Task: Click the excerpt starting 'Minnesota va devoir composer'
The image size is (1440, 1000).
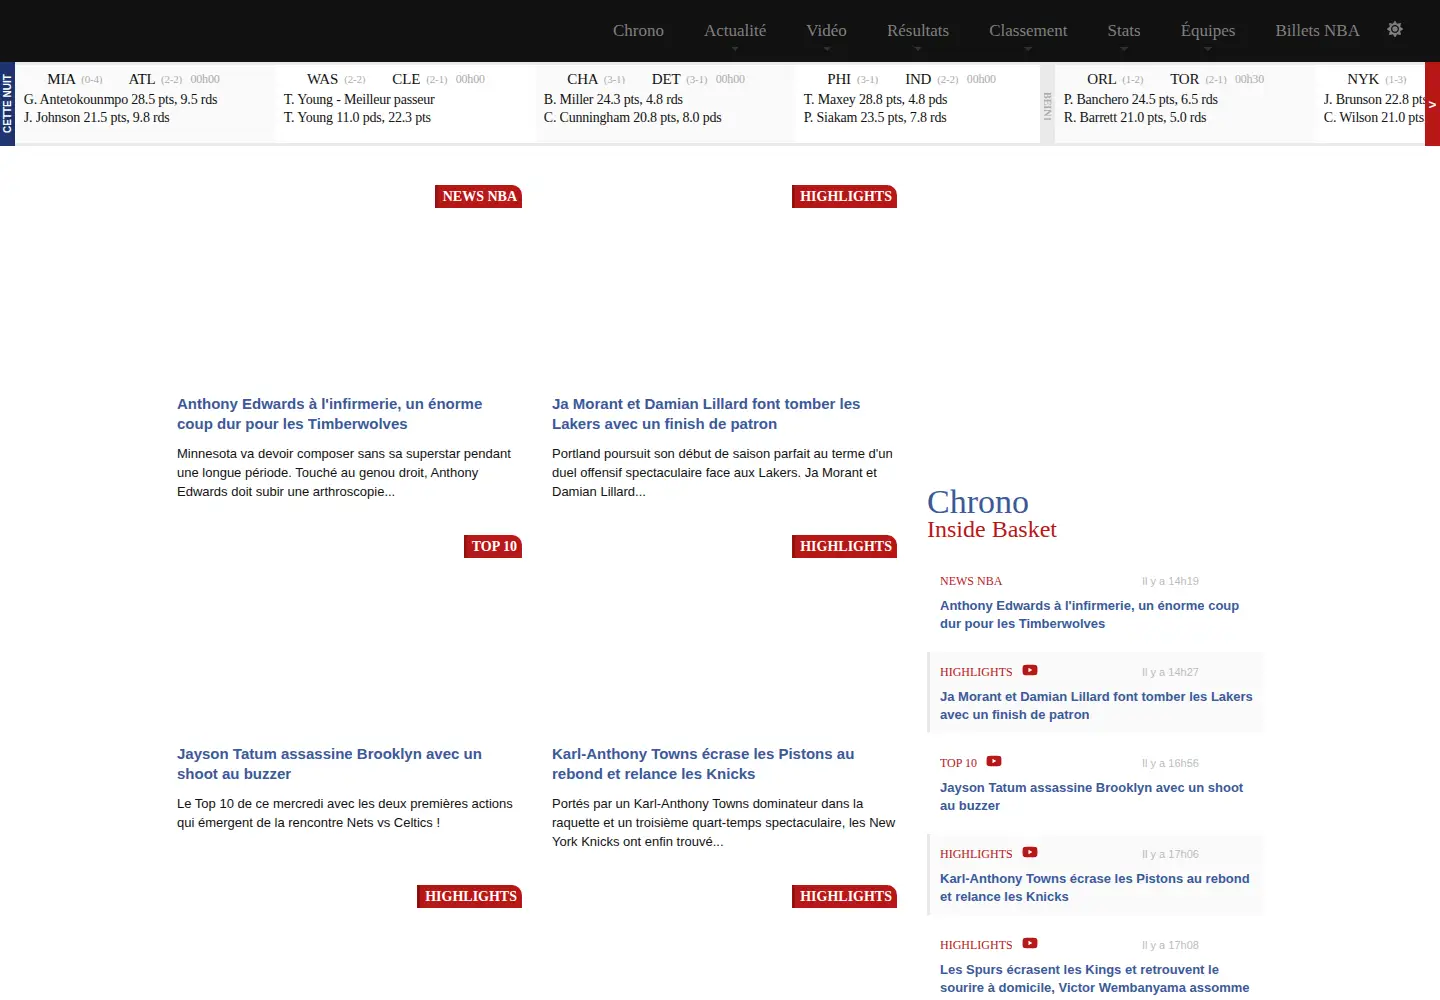Action: coord(344,472)
